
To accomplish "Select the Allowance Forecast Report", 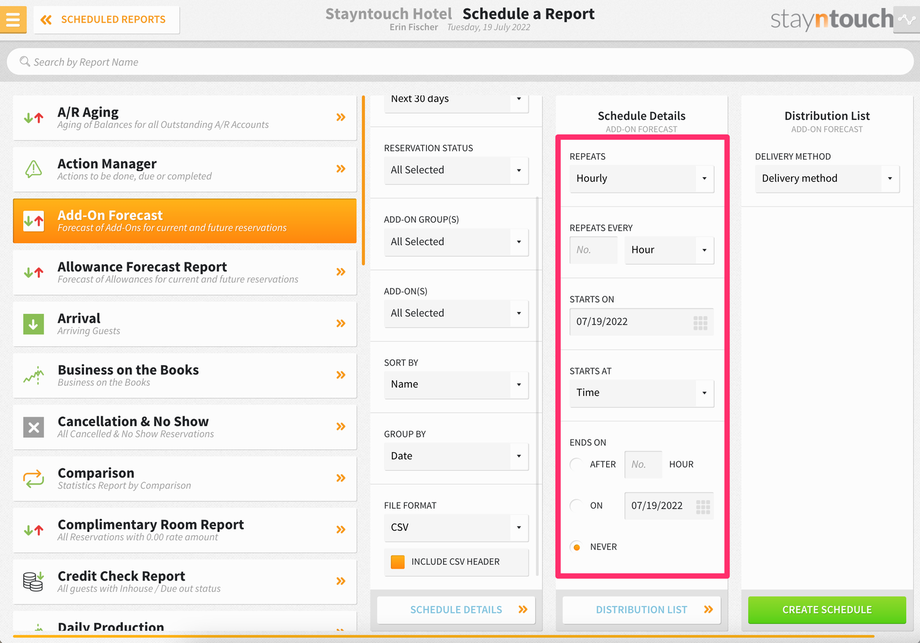I will 184,272.
